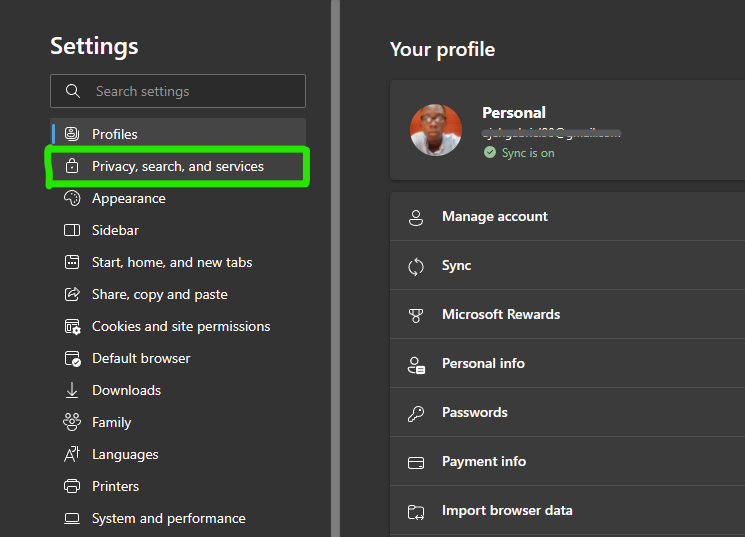745x537 pixels.
Task: Open Share, copy and paste settings
Action: click(x=160, y=294)
